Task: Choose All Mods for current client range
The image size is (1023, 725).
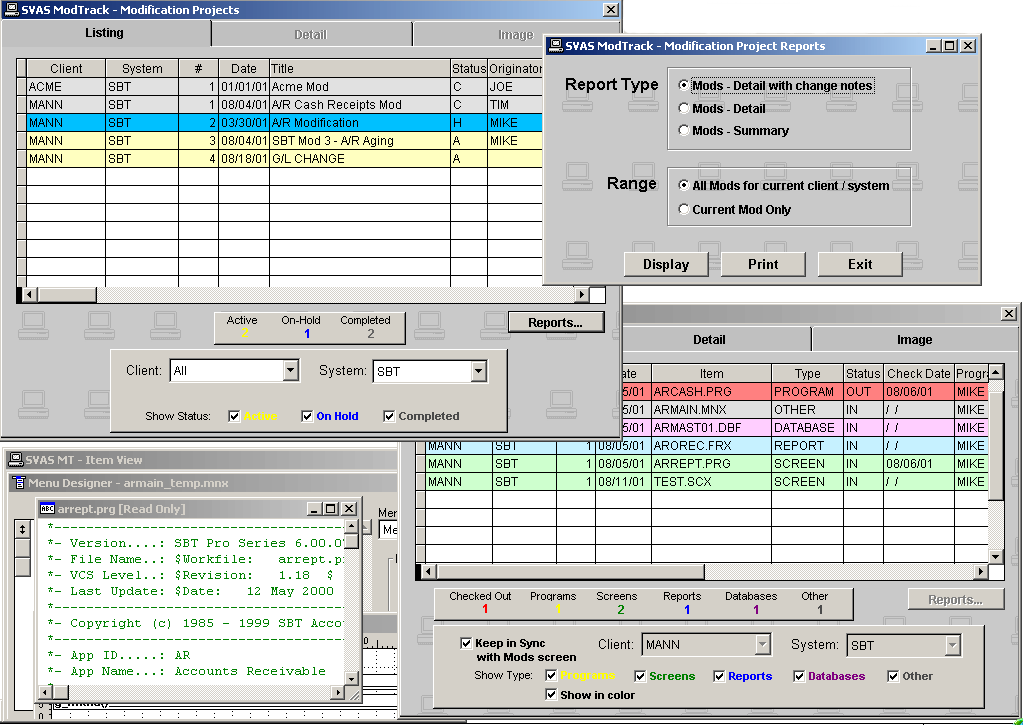Action: pyautogui.click(x=784, y=185)
